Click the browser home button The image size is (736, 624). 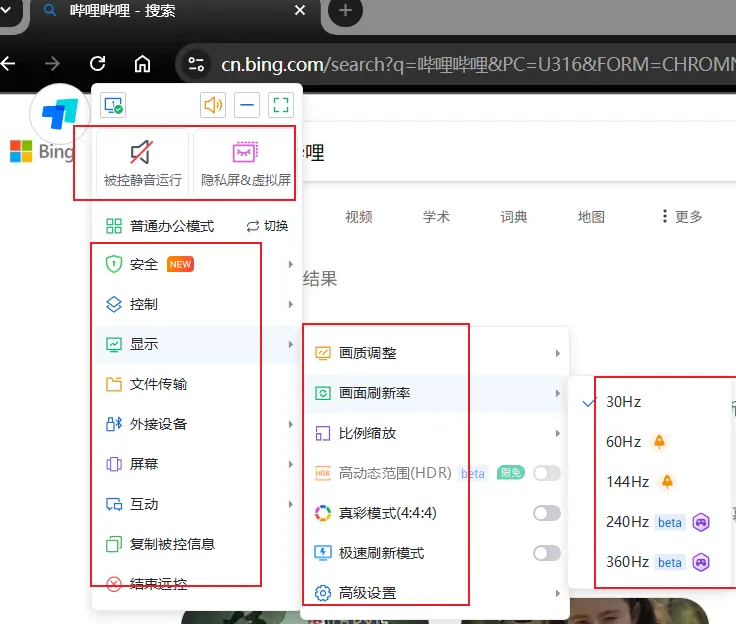142,63
